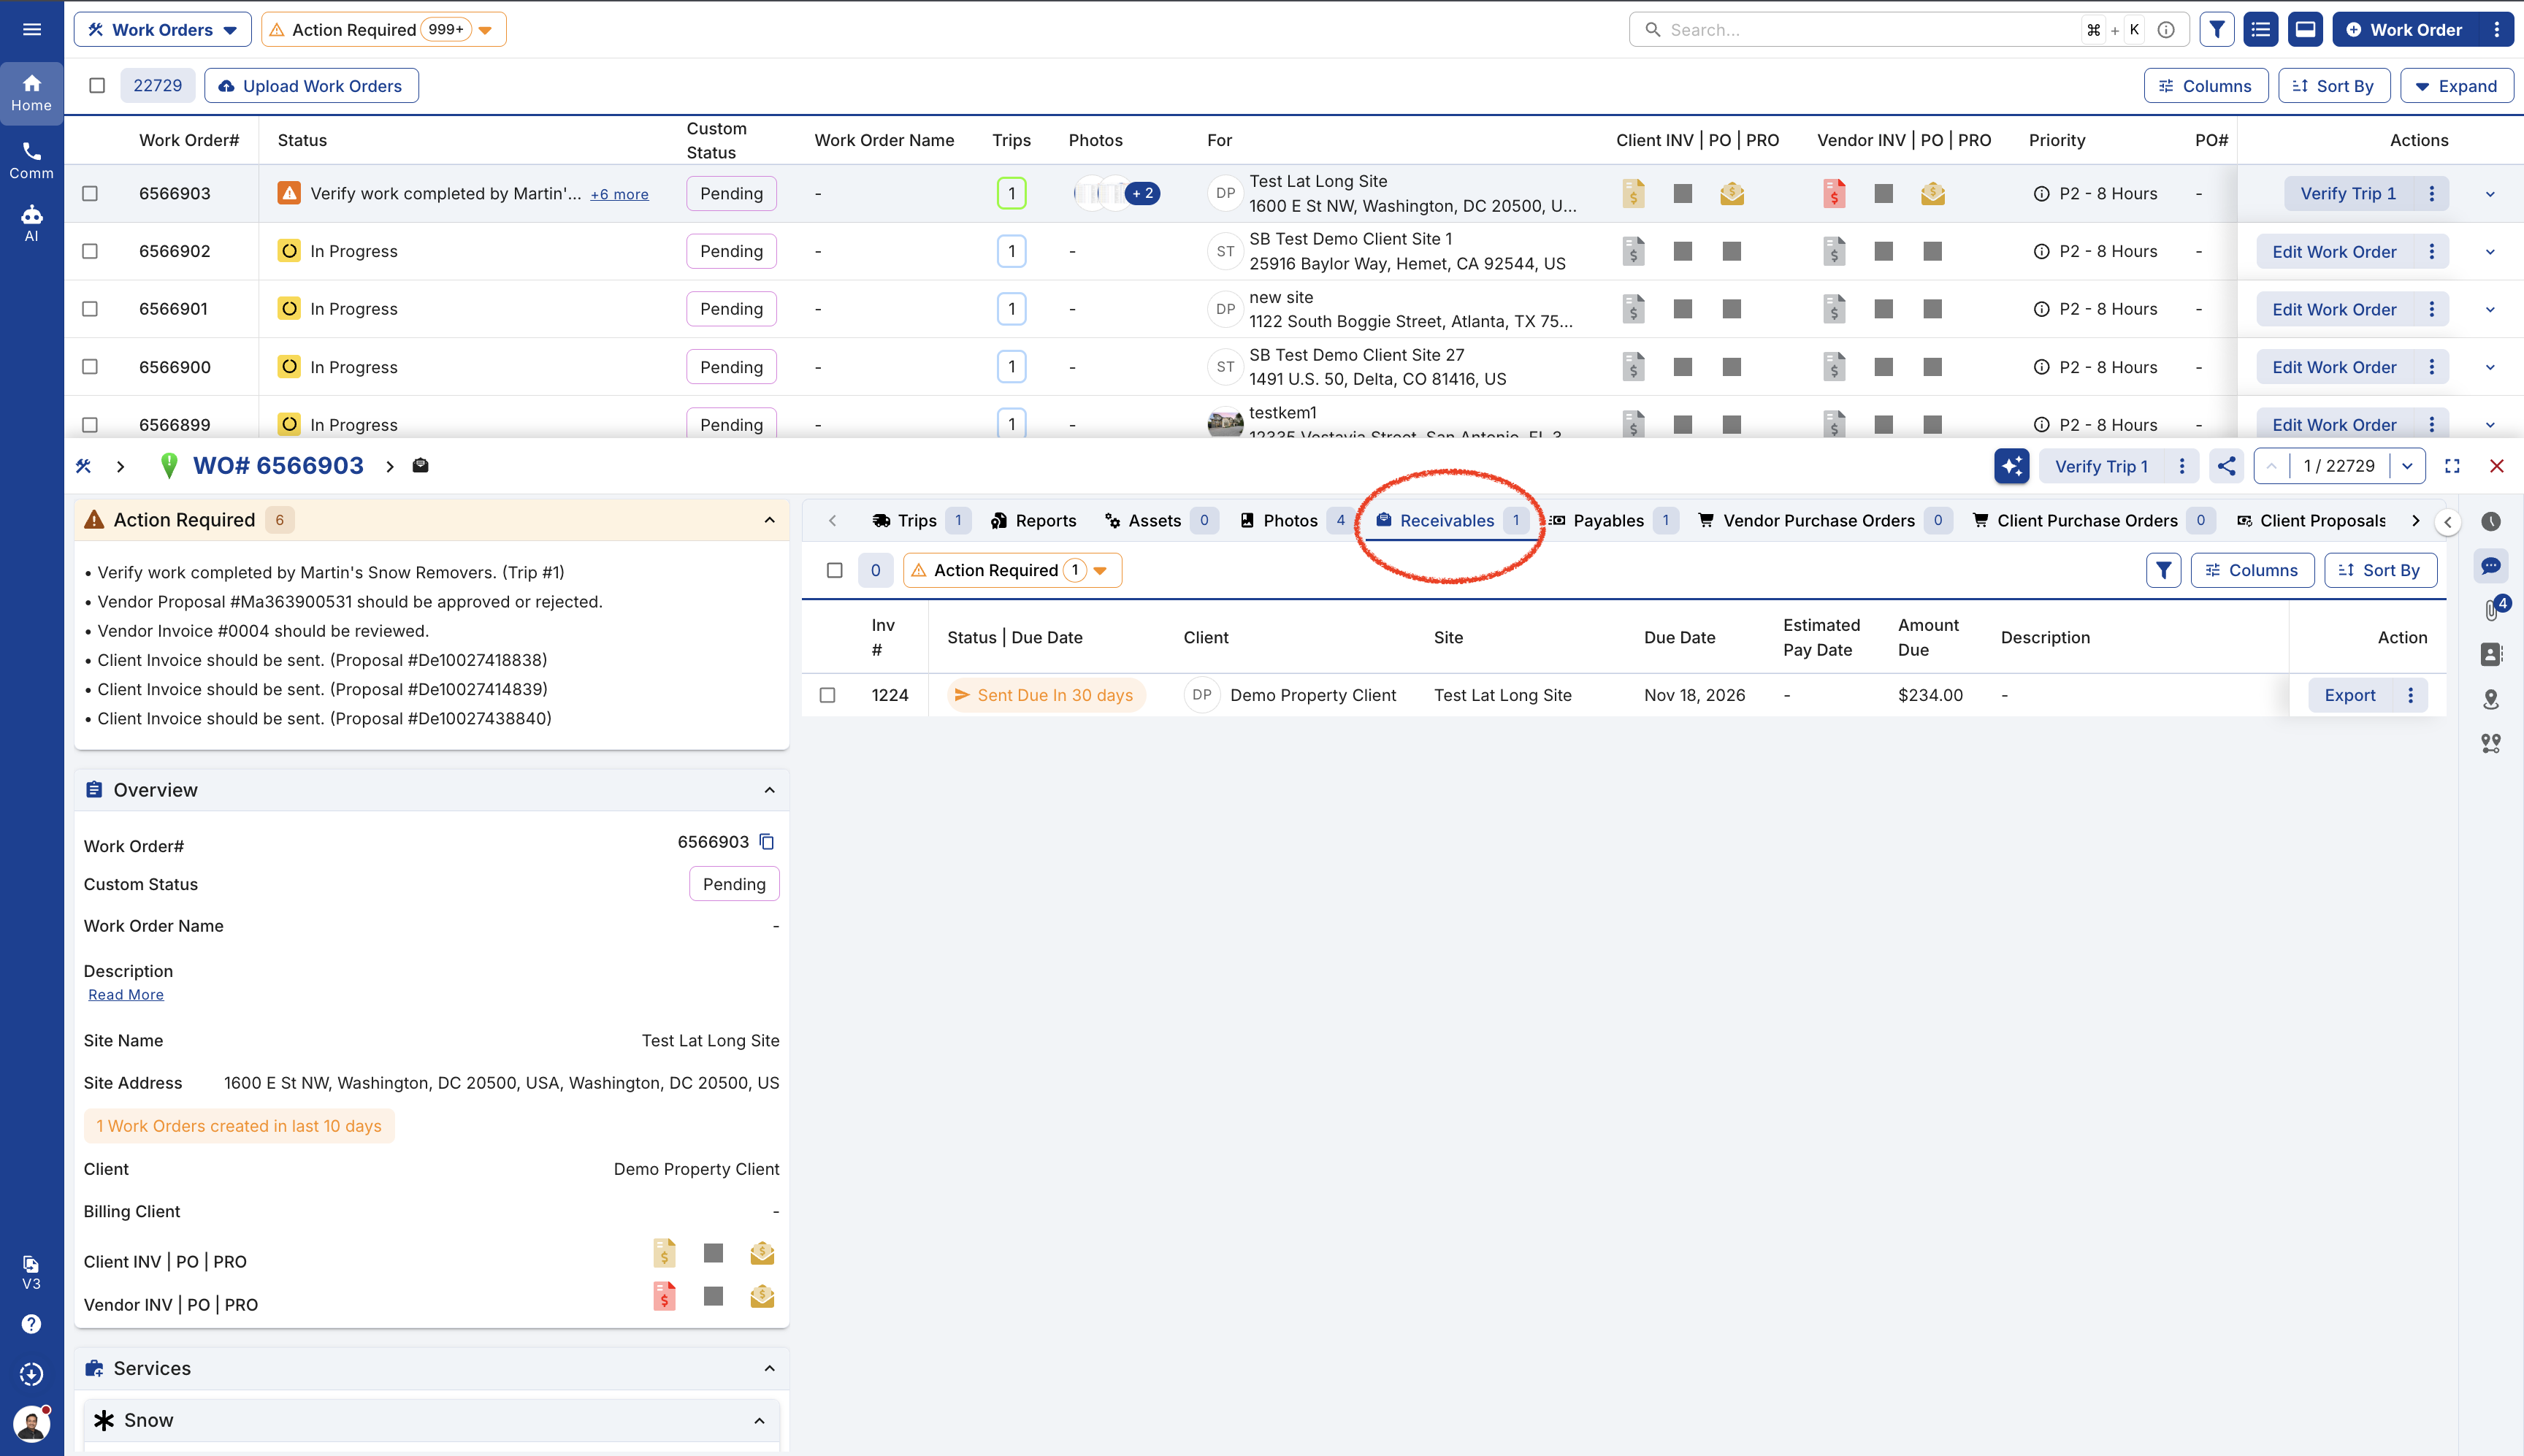
Task: Copy work order number 6566903 icon
Action: click(x=767, y=842)
